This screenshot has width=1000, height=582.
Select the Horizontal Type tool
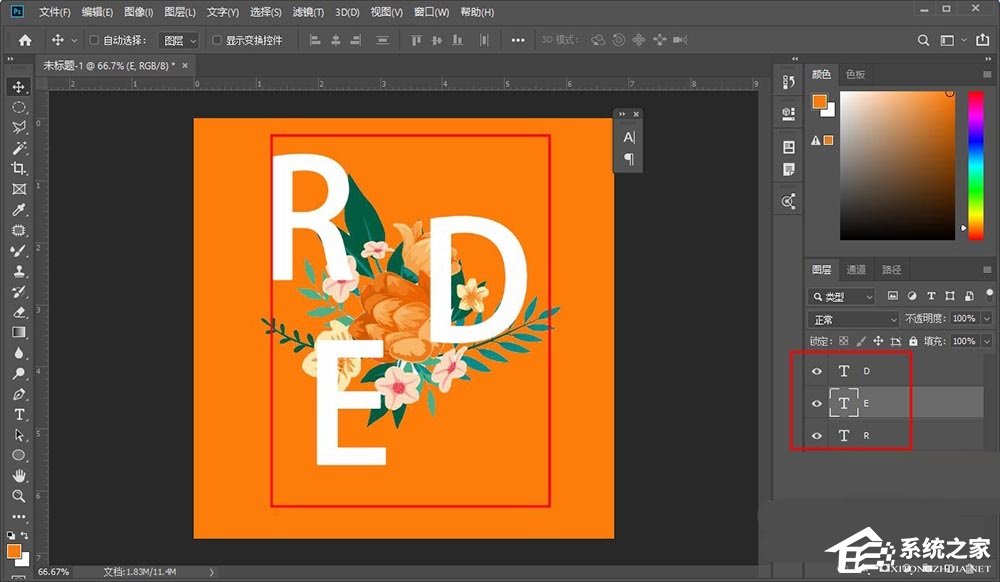18,414
